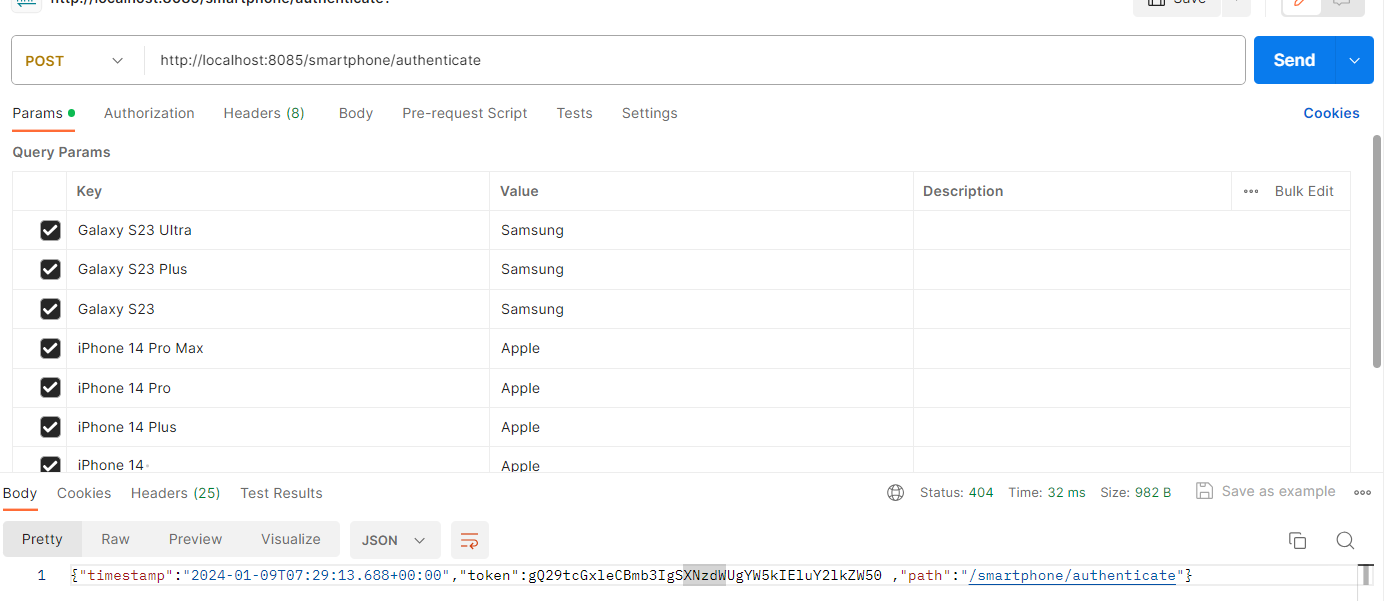
Task: Switch to Preview response view
Action: pyautogui.click(x=195, y=539)
